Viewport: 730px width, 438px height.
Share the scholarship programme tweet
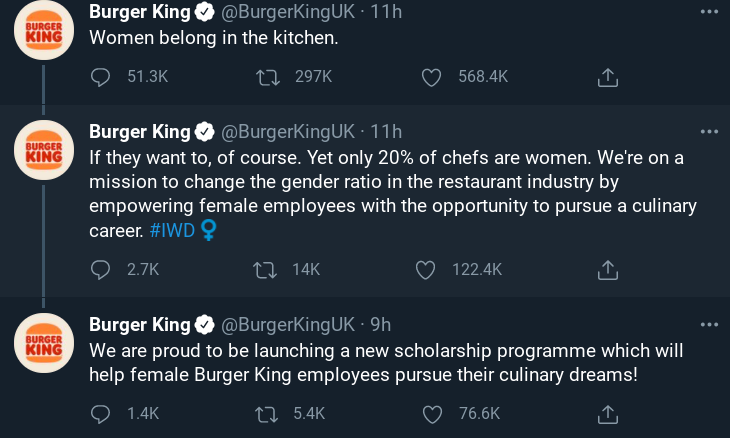click(x=608, y=414)
